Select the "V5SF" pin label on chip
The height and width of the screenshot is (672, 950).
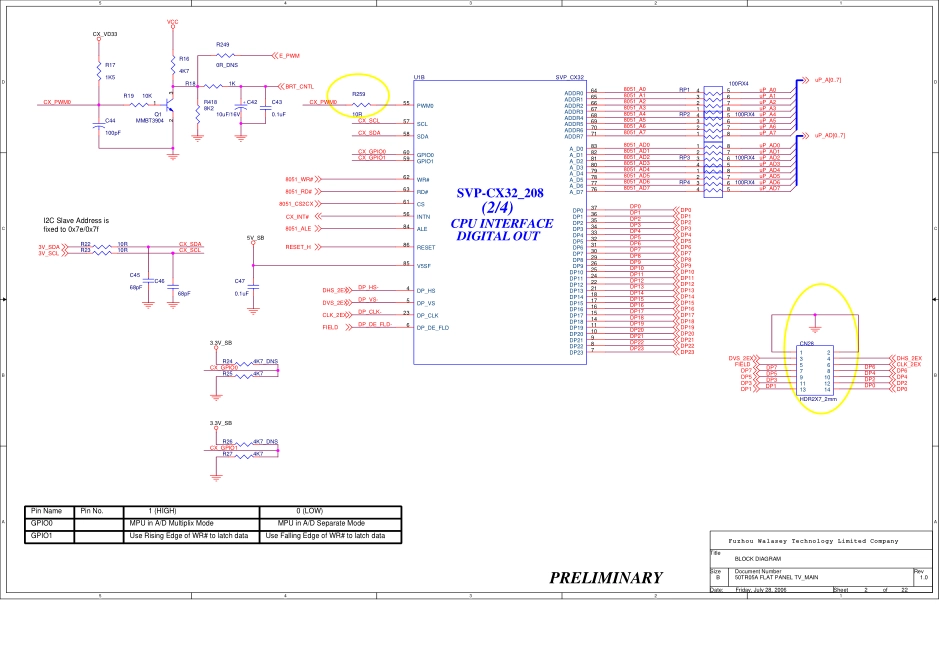pyautogui.click(x=424, y=266)
